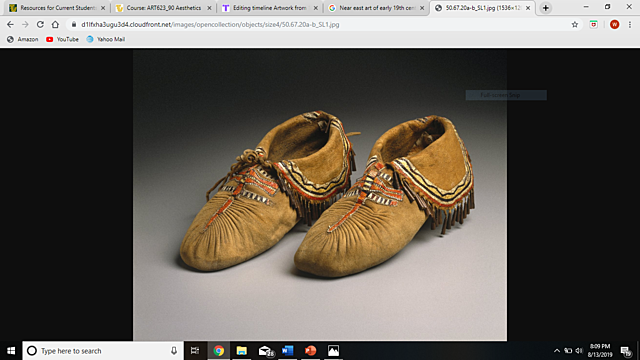Switch to Resources for Current Students tab
The width and height of the screenshot is (640, 360).
pyautogui.click(x=56, y=8)
